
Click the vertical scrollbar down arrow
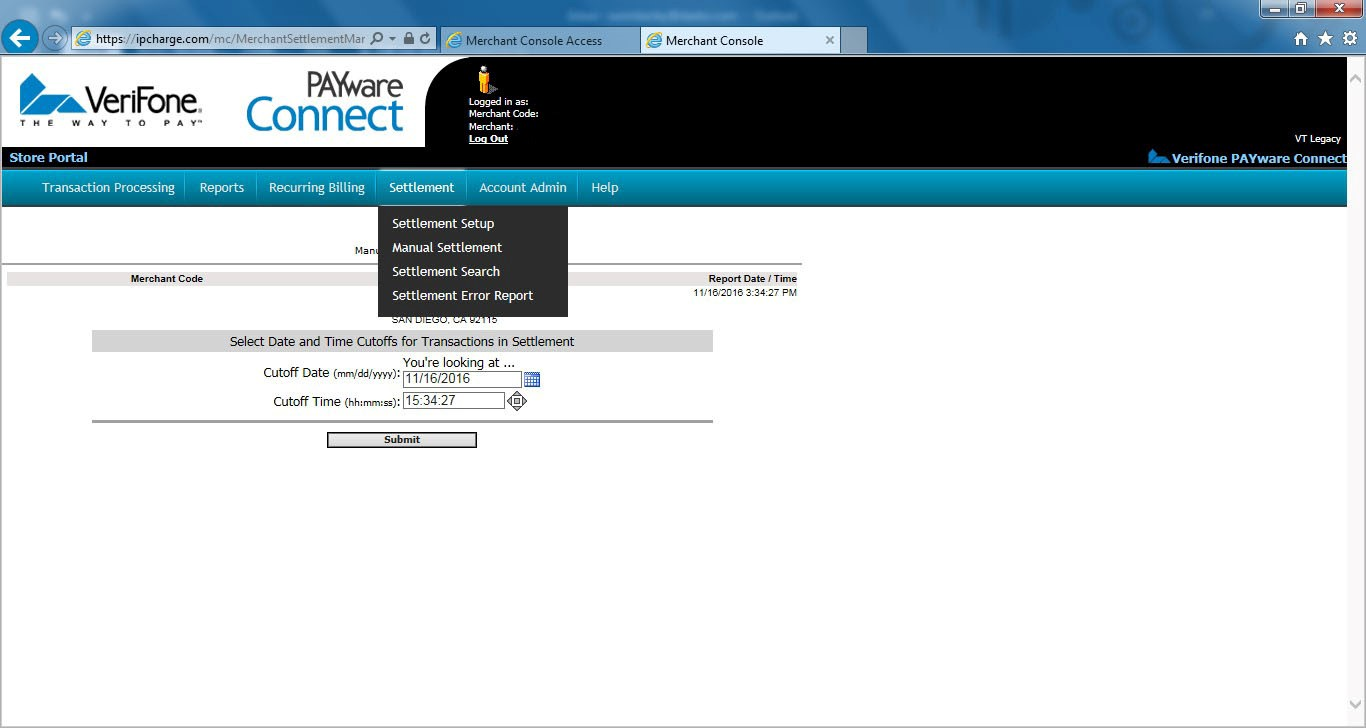[1356, 704]
